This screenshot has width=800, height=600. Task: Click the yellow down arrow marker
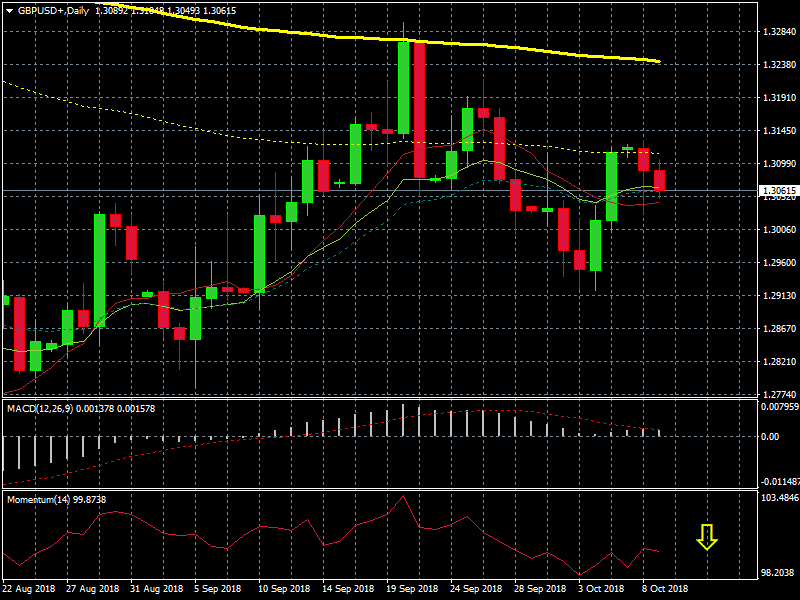707,538
